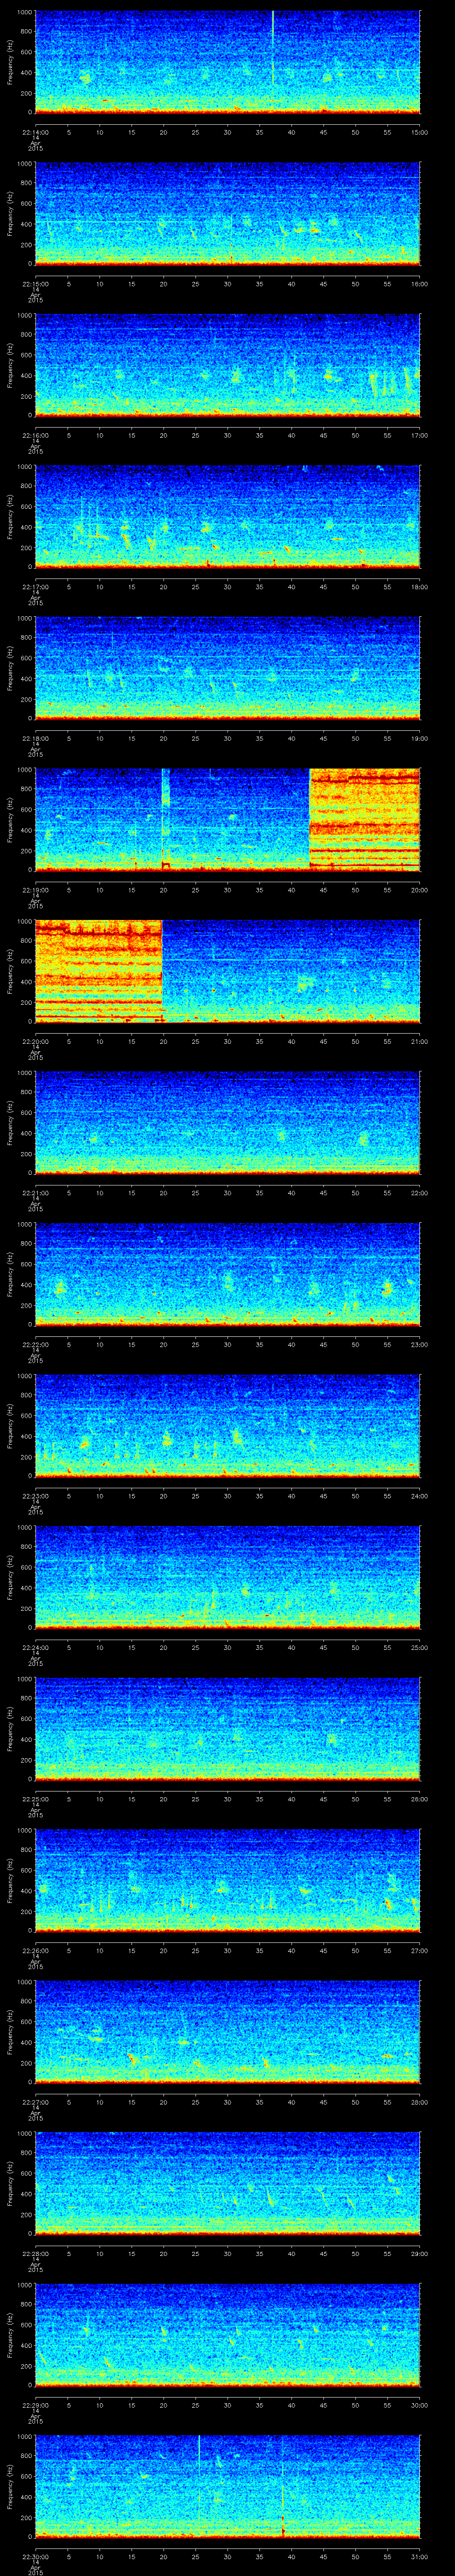
Task: Select the spectrogram panel starting at 22:29:00
Action: tap(227, 2335)
